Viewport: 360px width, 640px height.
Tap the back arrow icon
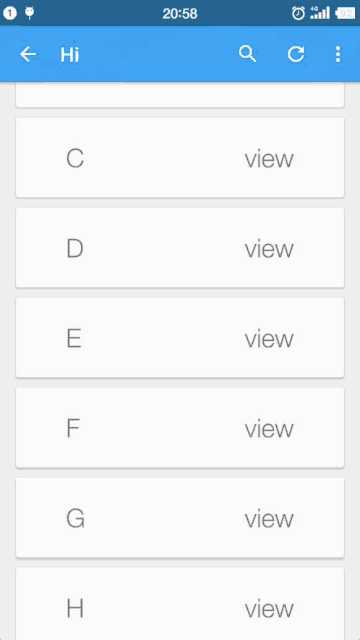tap(28, 54)
